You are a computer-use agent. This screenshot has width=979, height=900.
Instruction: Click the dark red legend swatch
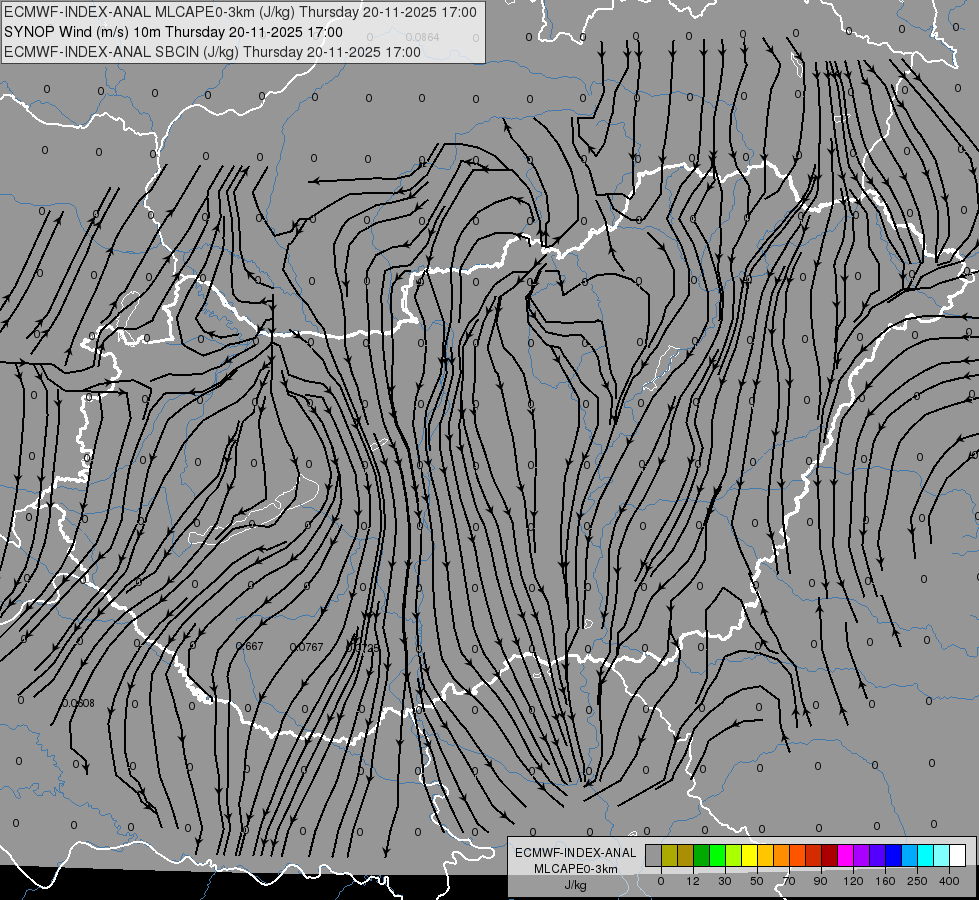click(x=830, y=855)
